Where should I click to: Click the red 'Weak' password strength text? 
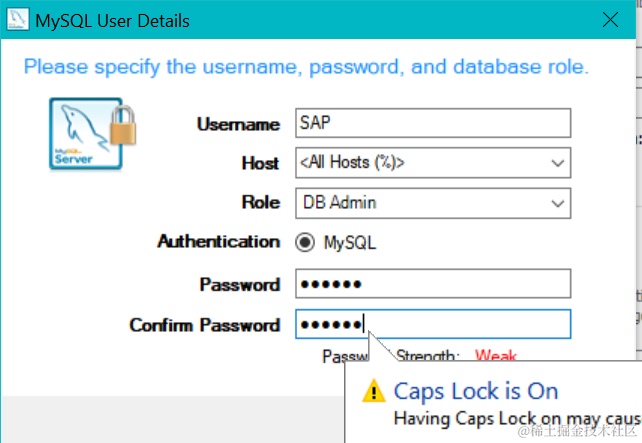(x=495, y=355)
